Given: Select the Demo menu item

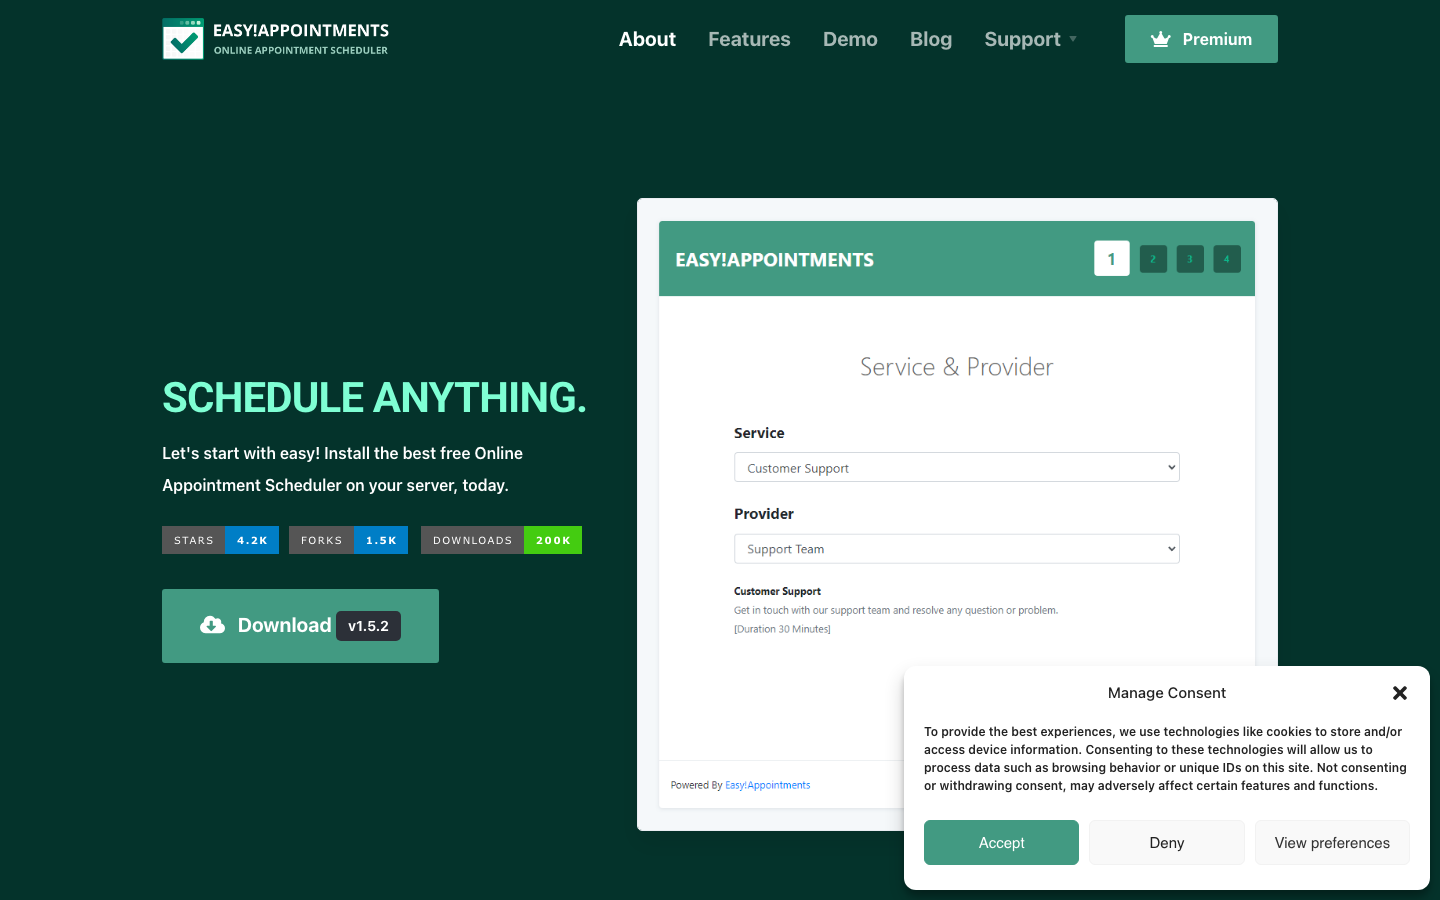Looking at the screenshot, I should pos(850,39).
